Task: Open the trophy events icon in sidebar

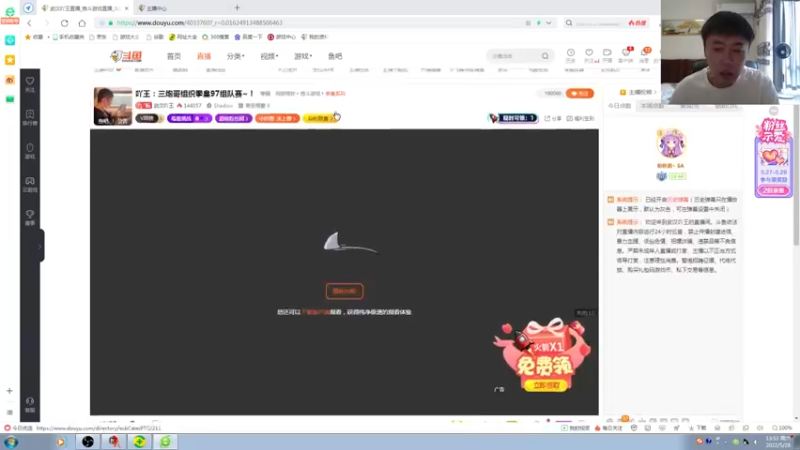Action: click(x=30, y=217)
